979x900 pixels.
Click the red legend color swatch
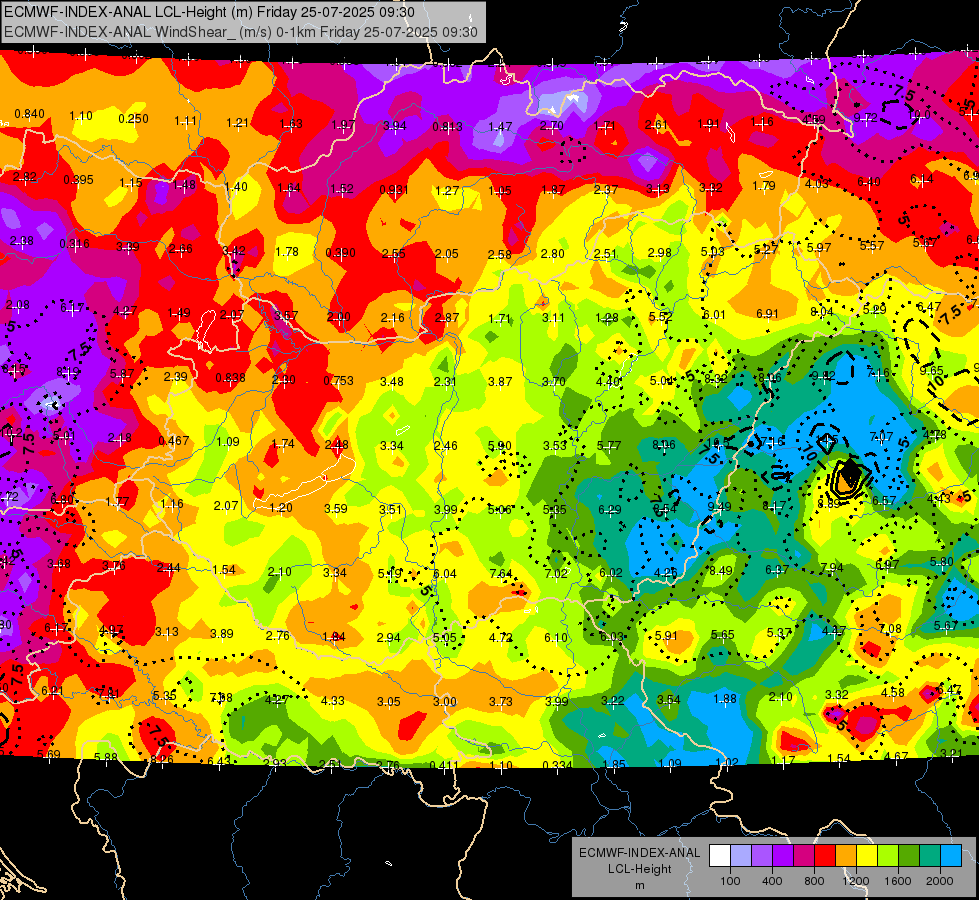point(825,856)
